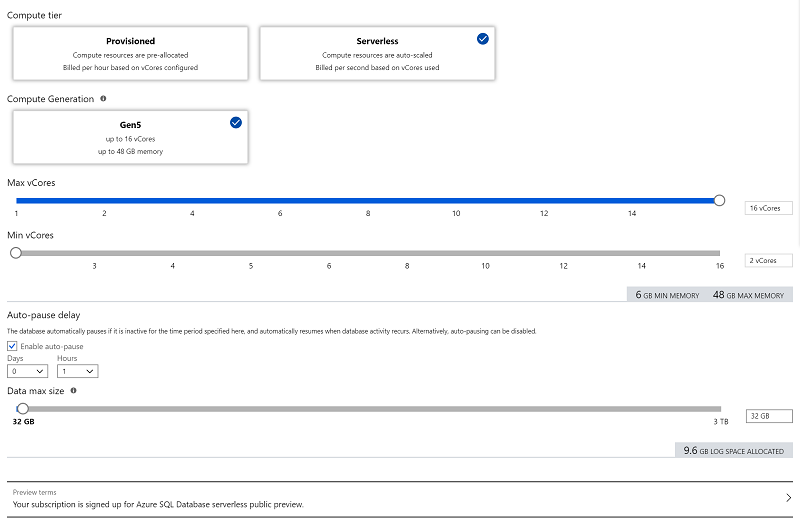Image resolution: width=800 pixels, height=528 pixels.
Task: Click the Data max size info icon
Action: [x=73, y=391]
